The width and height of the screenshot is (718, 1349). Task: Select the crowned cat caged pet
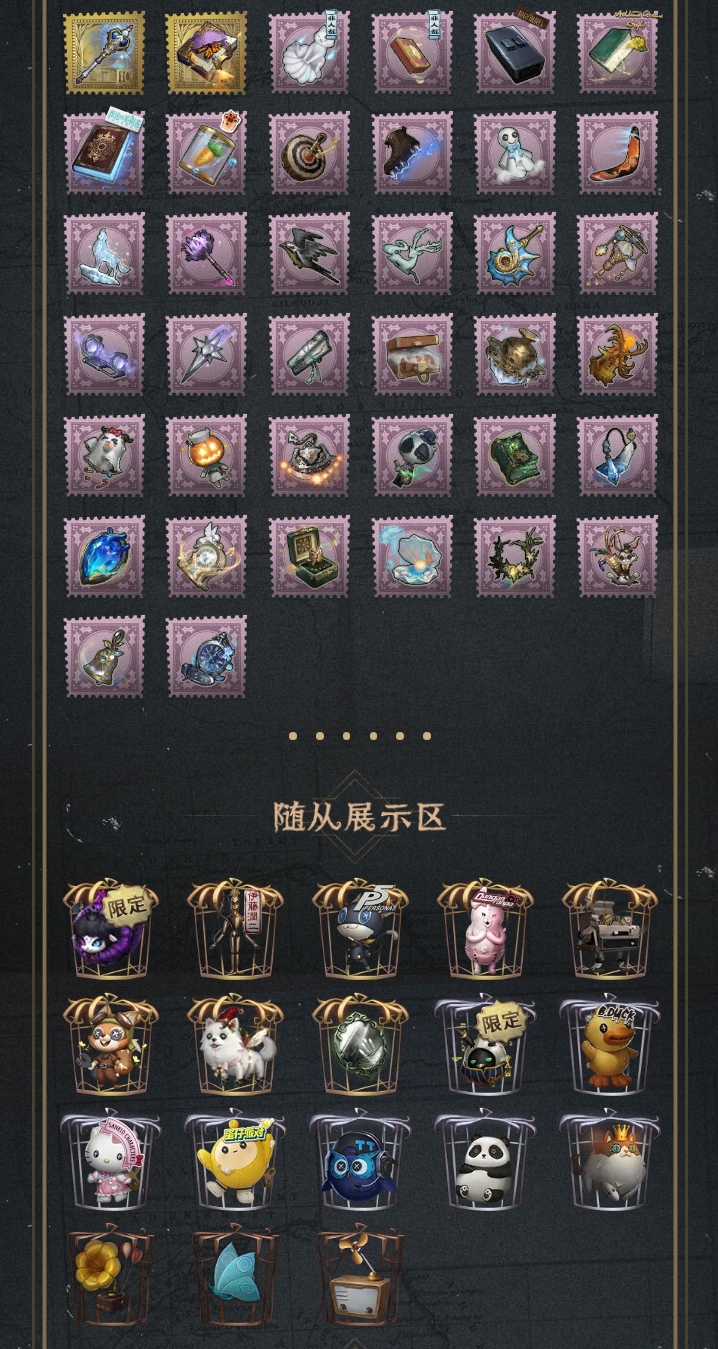click(x=609, y=1160)
